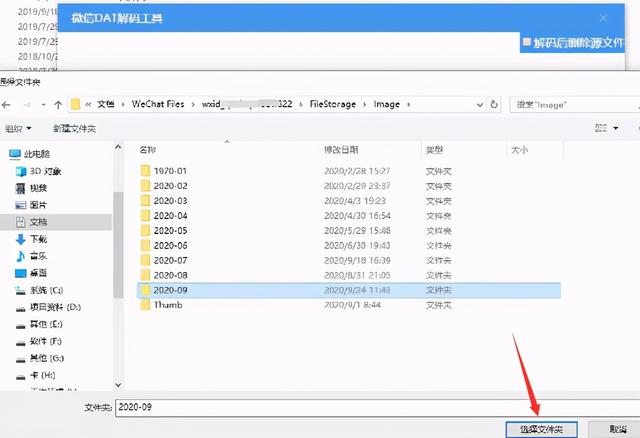Select the 卡 (H:) drive

[x=36, y=375]
